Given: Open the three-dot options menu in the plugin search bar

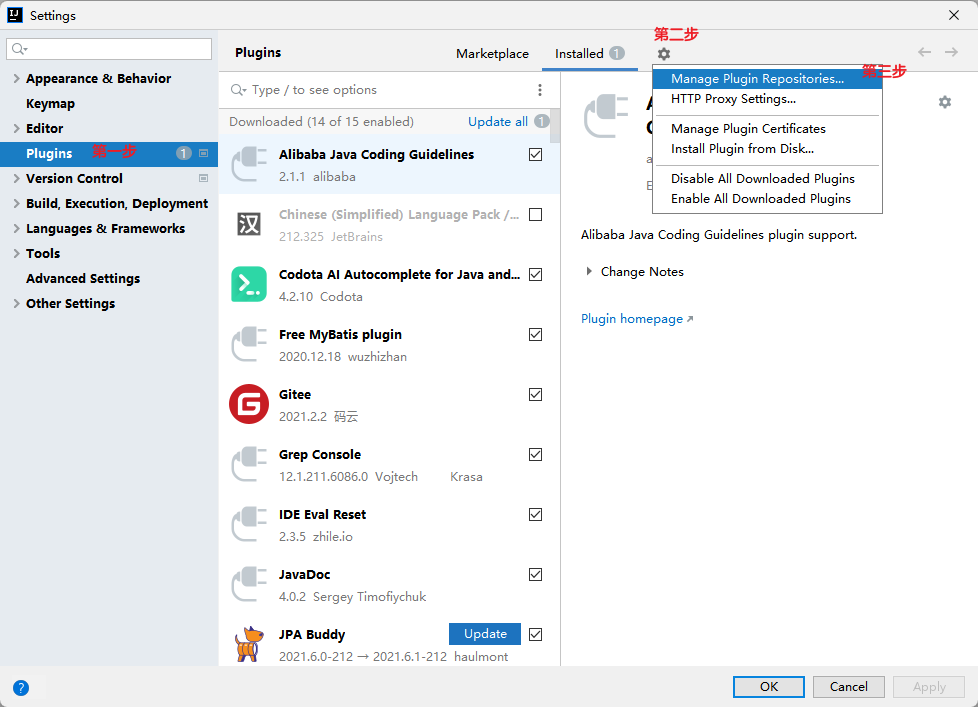Looking at the screenshot, I should pos(540,90).
